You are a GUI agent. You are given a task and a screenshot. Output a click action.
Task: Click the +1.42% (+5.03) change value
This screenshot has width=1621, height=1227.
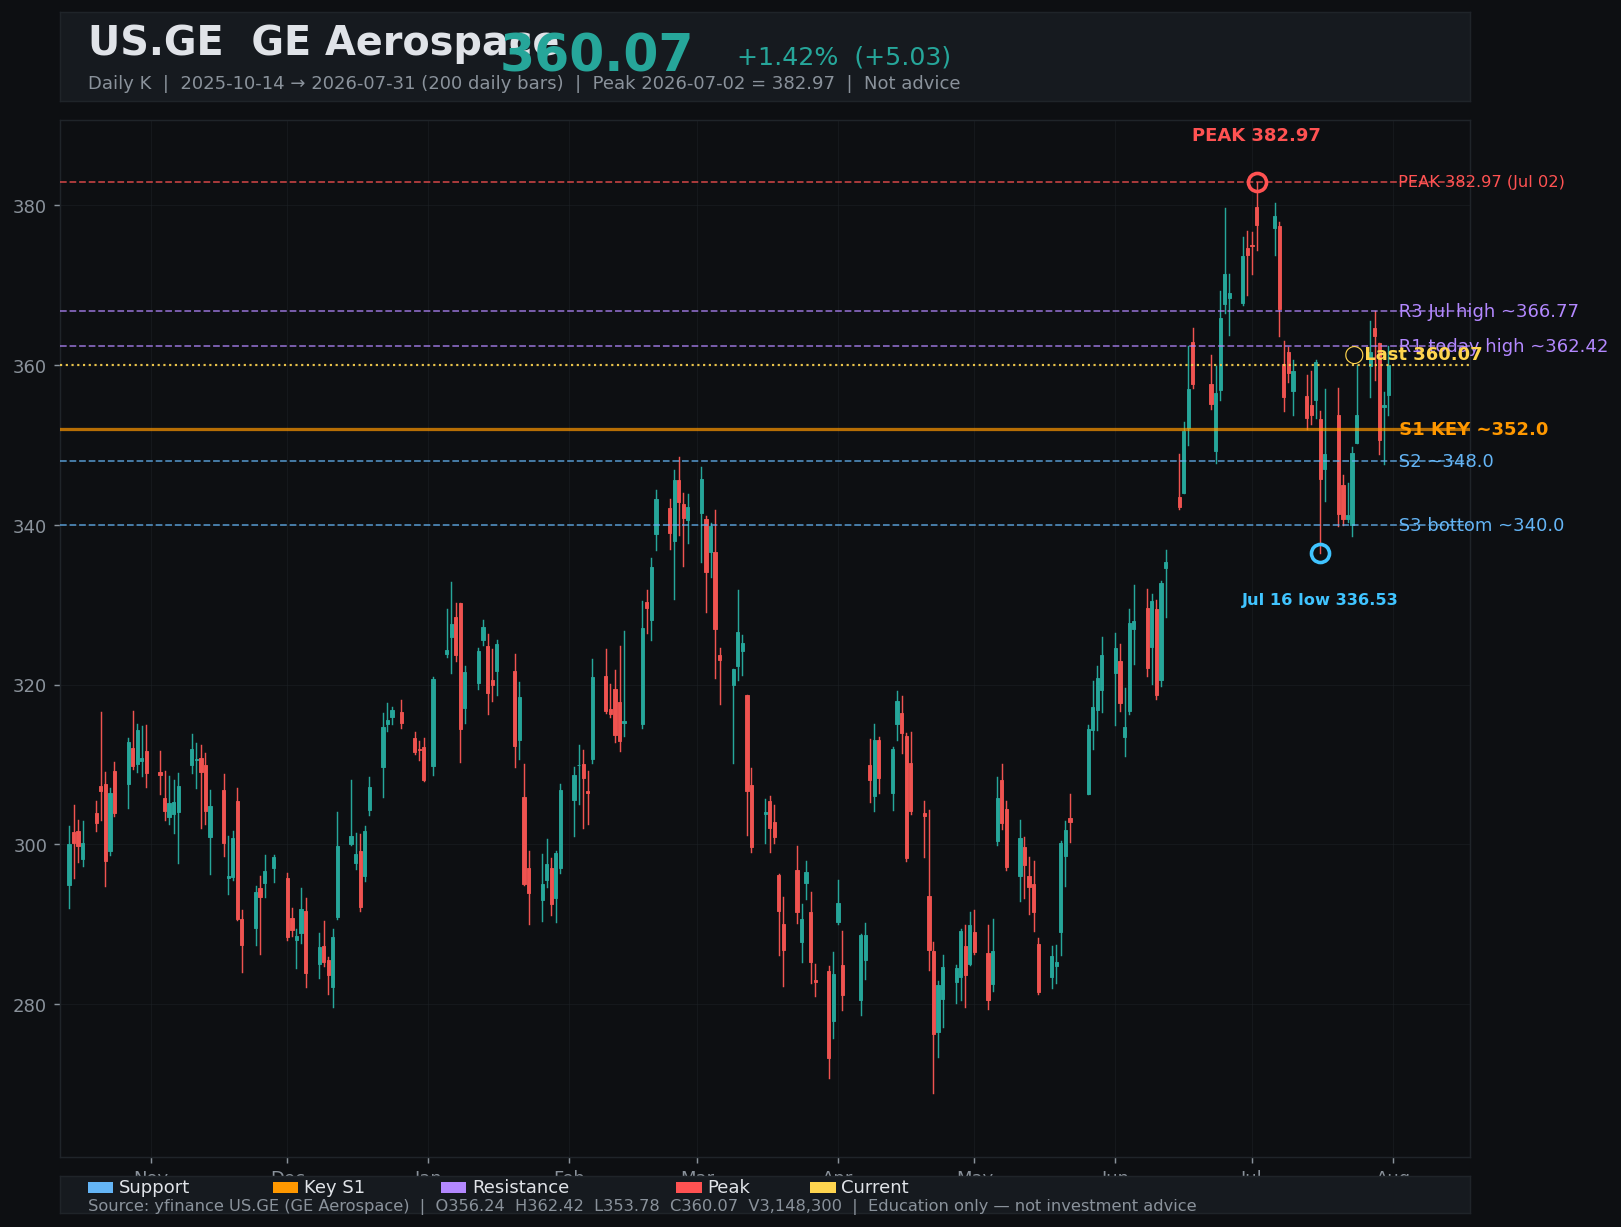point(844,57)
